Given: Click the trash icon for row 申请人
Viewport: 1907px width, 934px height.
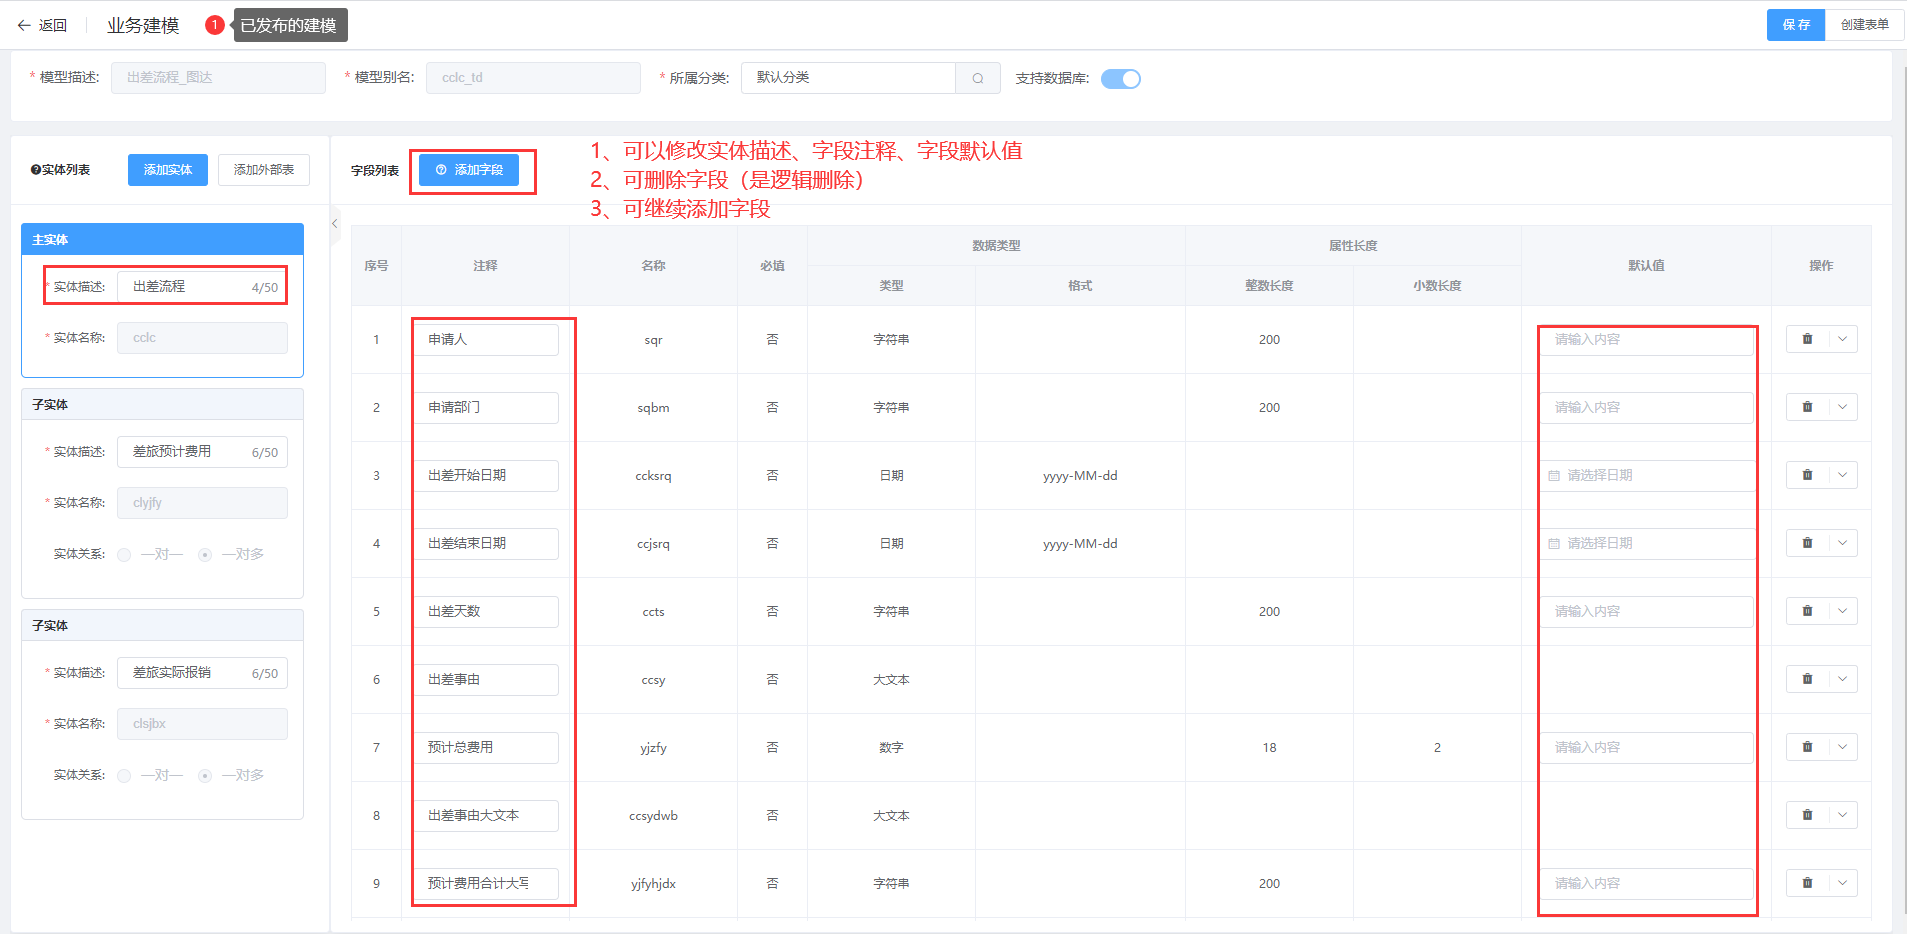Looking at the screenshot, I should click(1807, 339).
